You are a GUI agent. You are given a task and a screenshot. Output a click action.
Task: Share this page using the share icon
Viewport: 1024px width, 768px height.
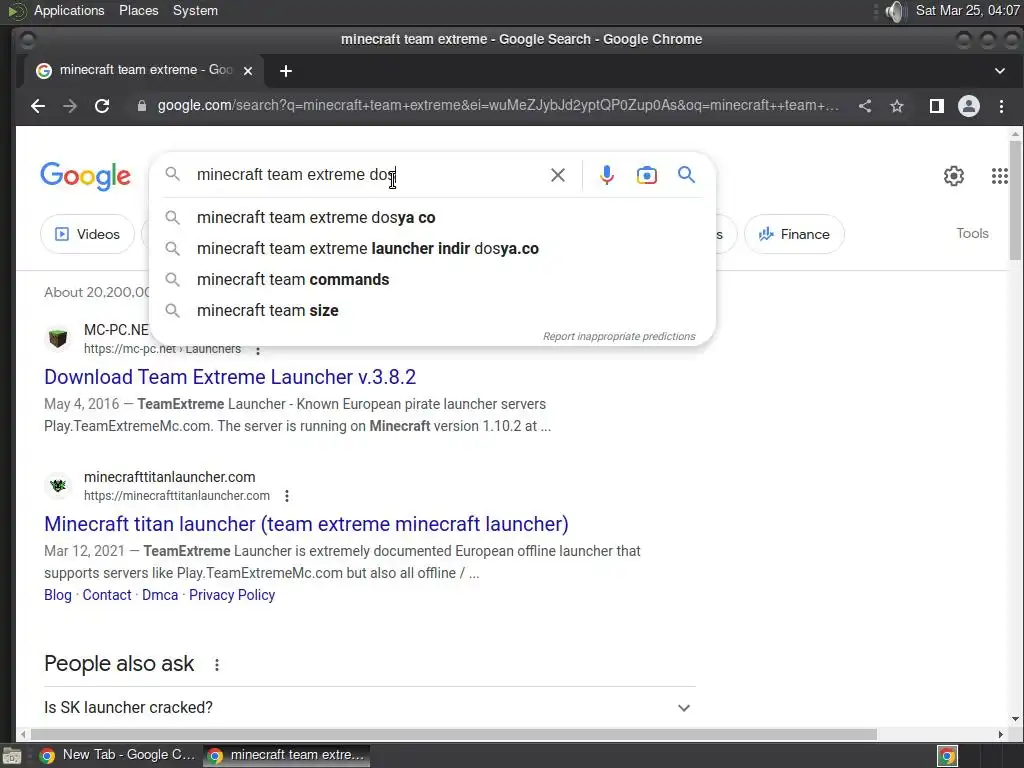tap(865, 106)
